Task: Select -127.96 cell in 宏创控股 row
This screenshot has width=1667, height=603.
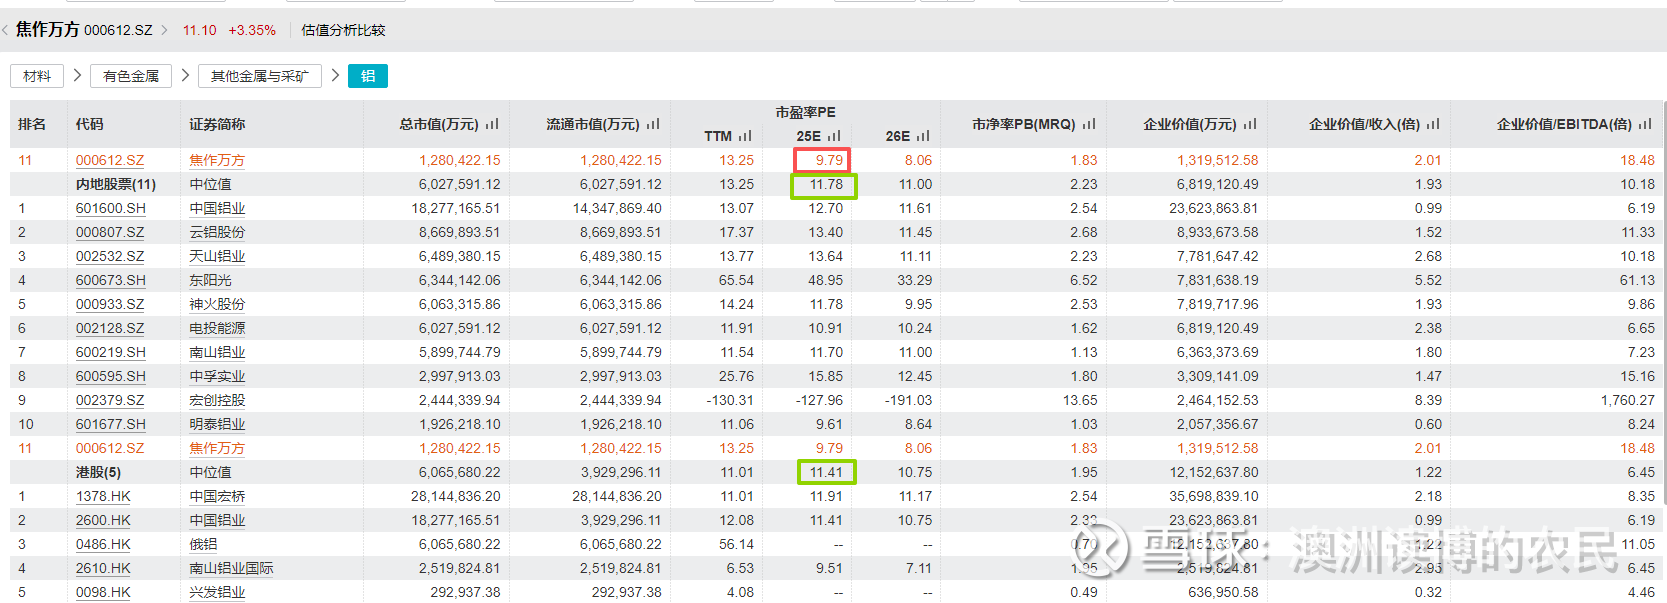Action: point(819,400)
